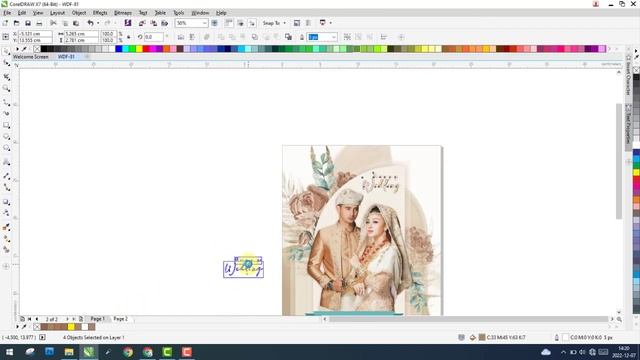Open the Object menu
The width and height of the screenshot is (640, 360).
click(x=79, y=13)
